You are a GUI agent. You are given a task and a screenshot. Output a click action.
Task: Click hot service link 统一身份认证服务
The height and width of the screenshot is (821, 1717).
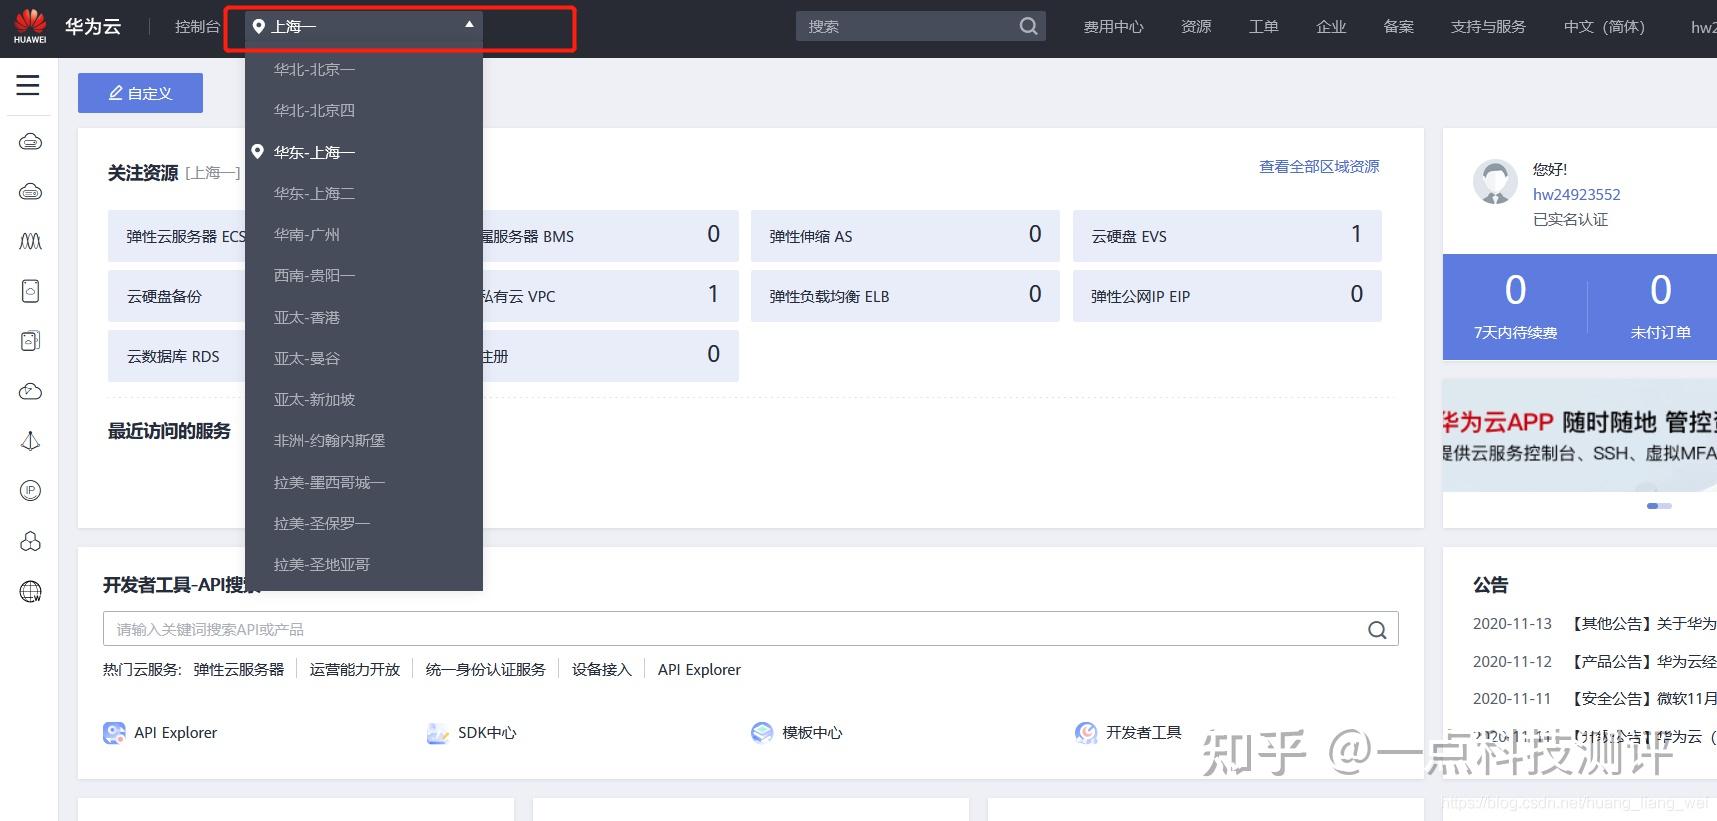pos(485,669)
